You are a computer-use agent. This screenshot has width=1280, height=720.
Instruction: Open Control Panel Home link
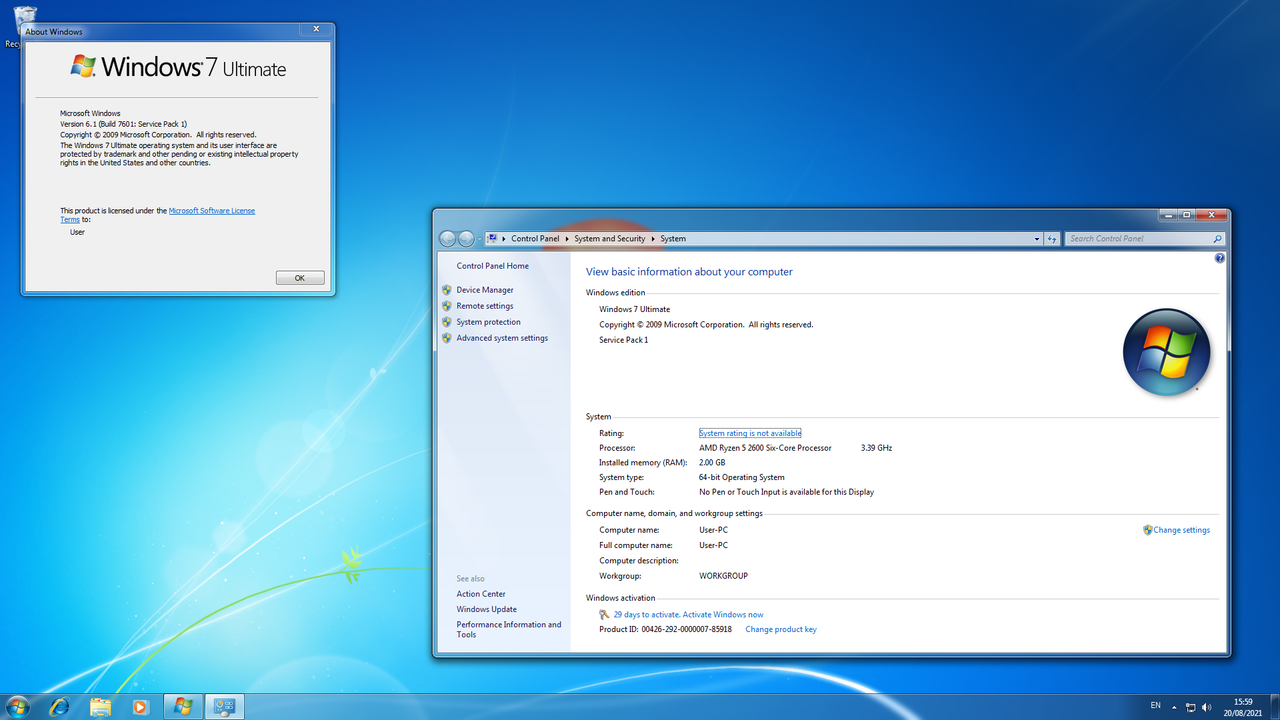click(x=493, y=266)
